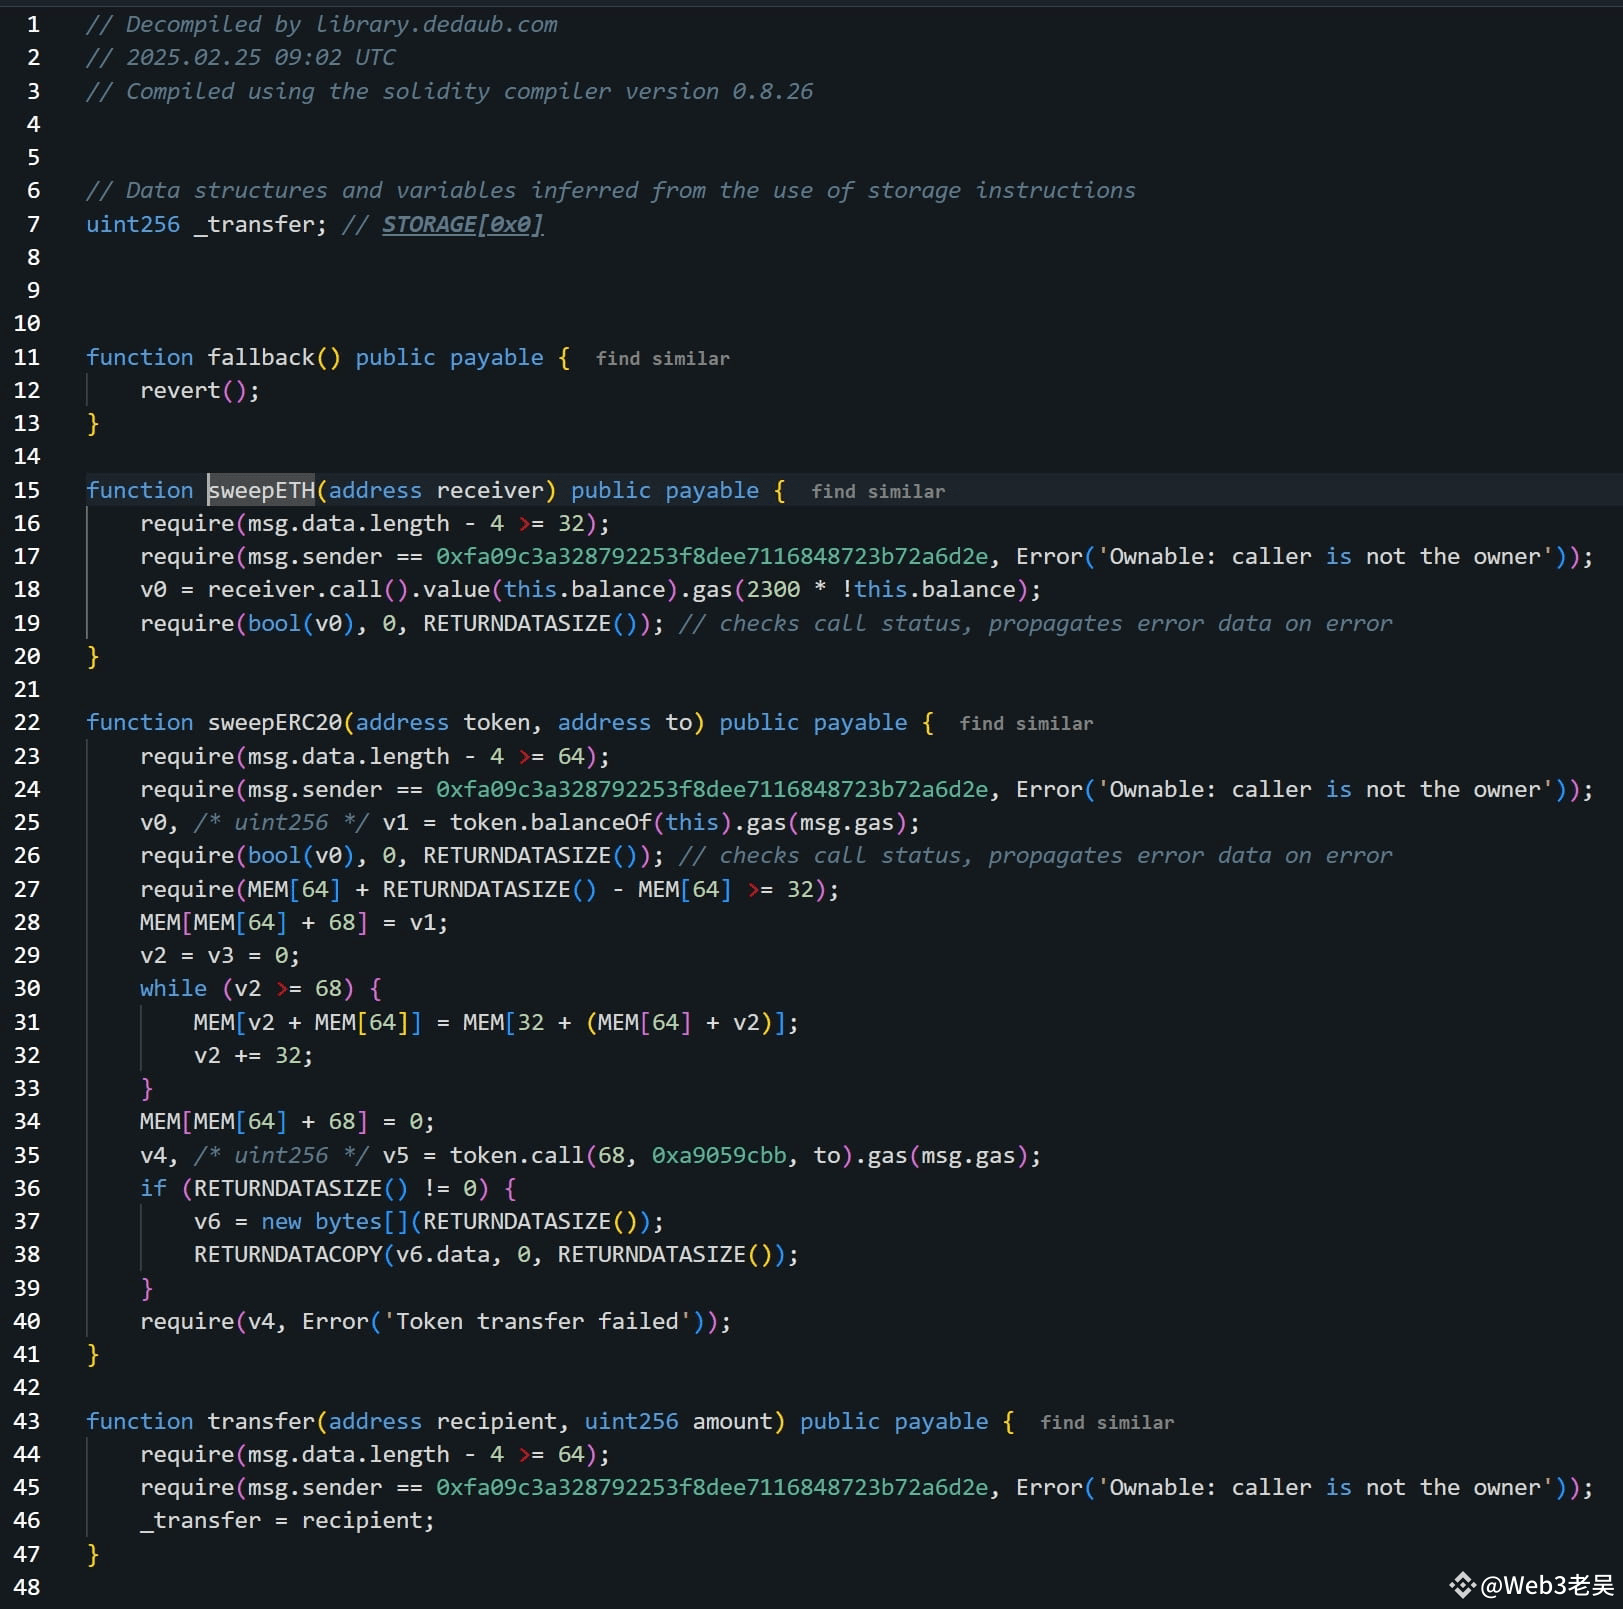Select line number 15 in the gutter
This screenshot has width=1623, height=1609.
click(x=27, y=490)
